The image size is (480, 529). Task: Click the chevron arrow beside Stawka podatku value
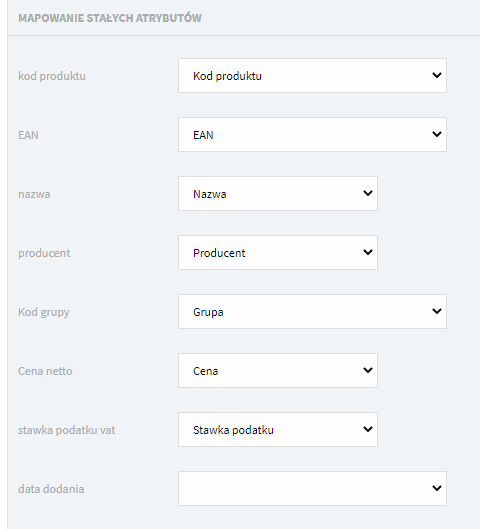click(368, 429)
